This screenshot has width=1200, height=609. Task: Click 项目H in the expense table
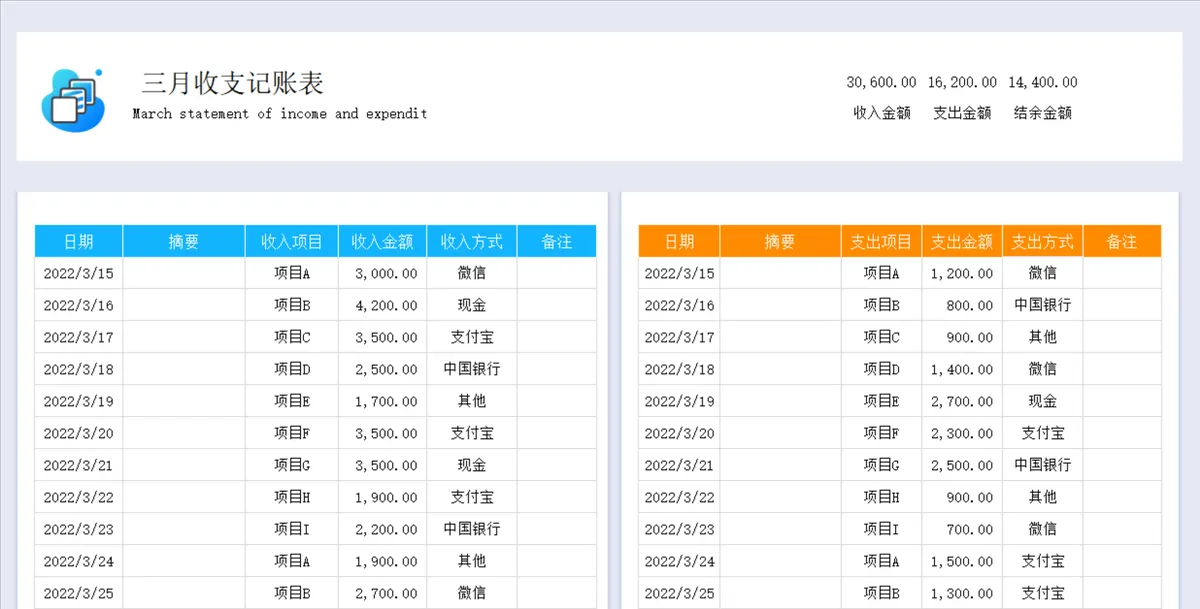(882, 497)
